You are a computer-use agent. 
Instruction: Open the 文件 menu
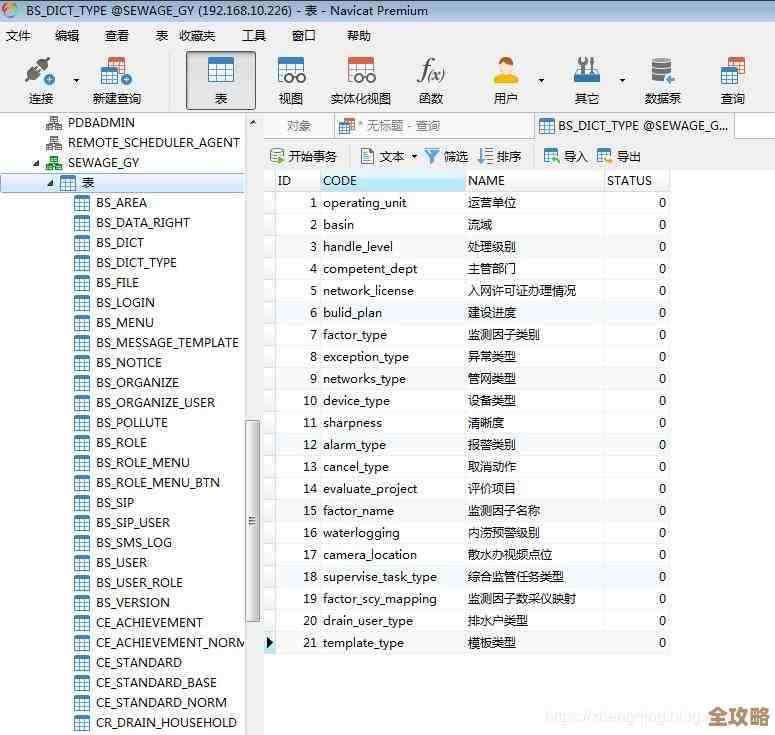[x=18, y=36]
